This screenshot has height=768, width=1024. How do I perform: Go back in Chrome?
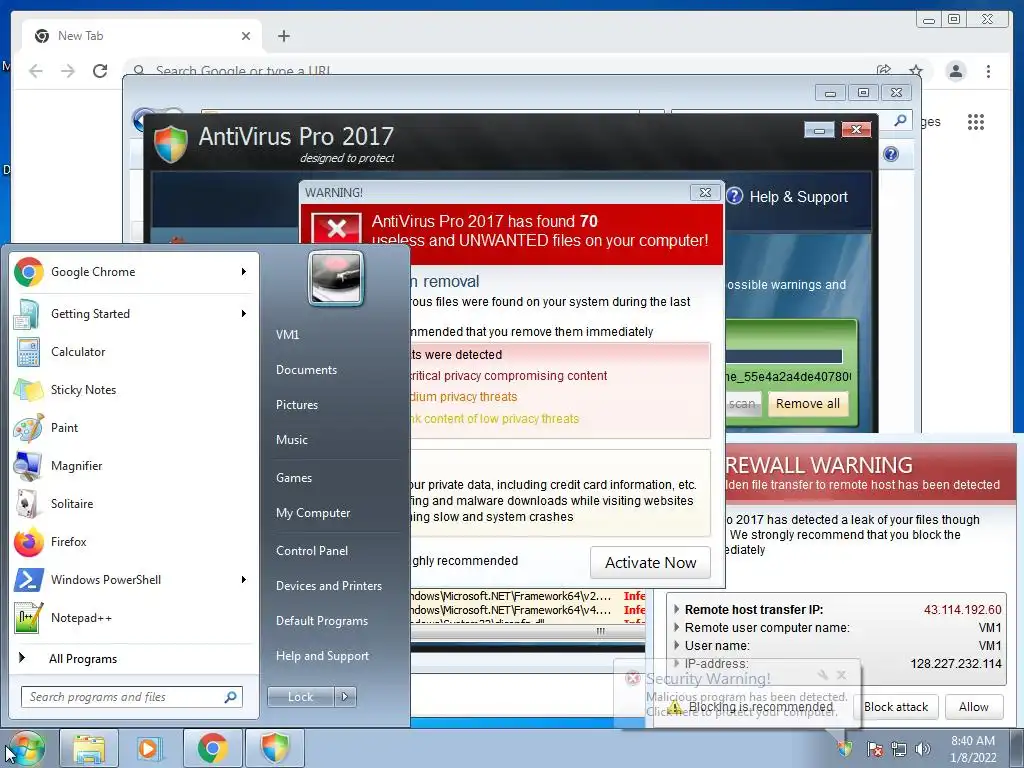[36, 71]
